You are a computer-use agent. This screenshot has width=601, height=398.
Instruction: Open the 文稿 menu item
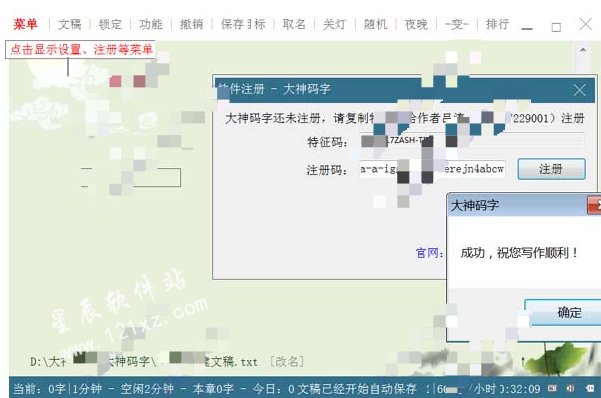pyautogui.click(x=69, y=24)
